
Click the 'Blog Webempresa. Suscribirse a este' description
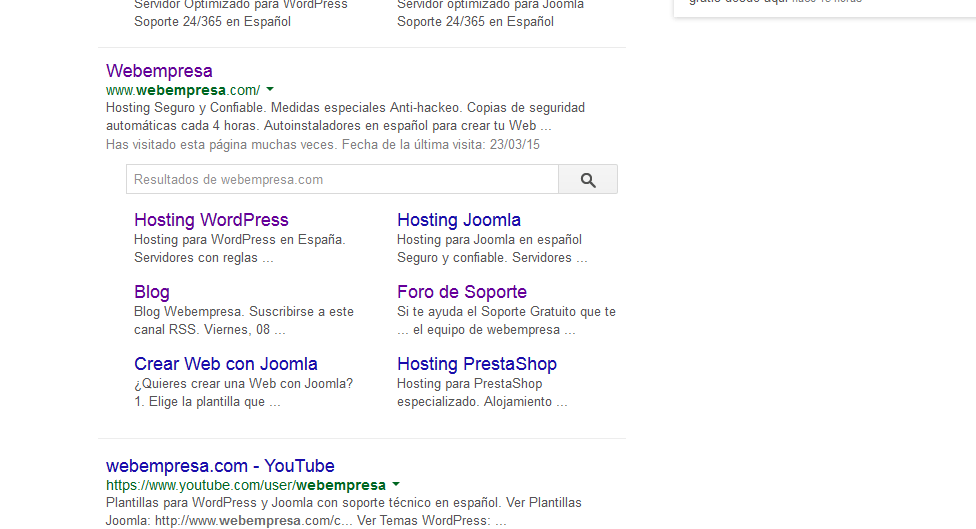[243, 321]
